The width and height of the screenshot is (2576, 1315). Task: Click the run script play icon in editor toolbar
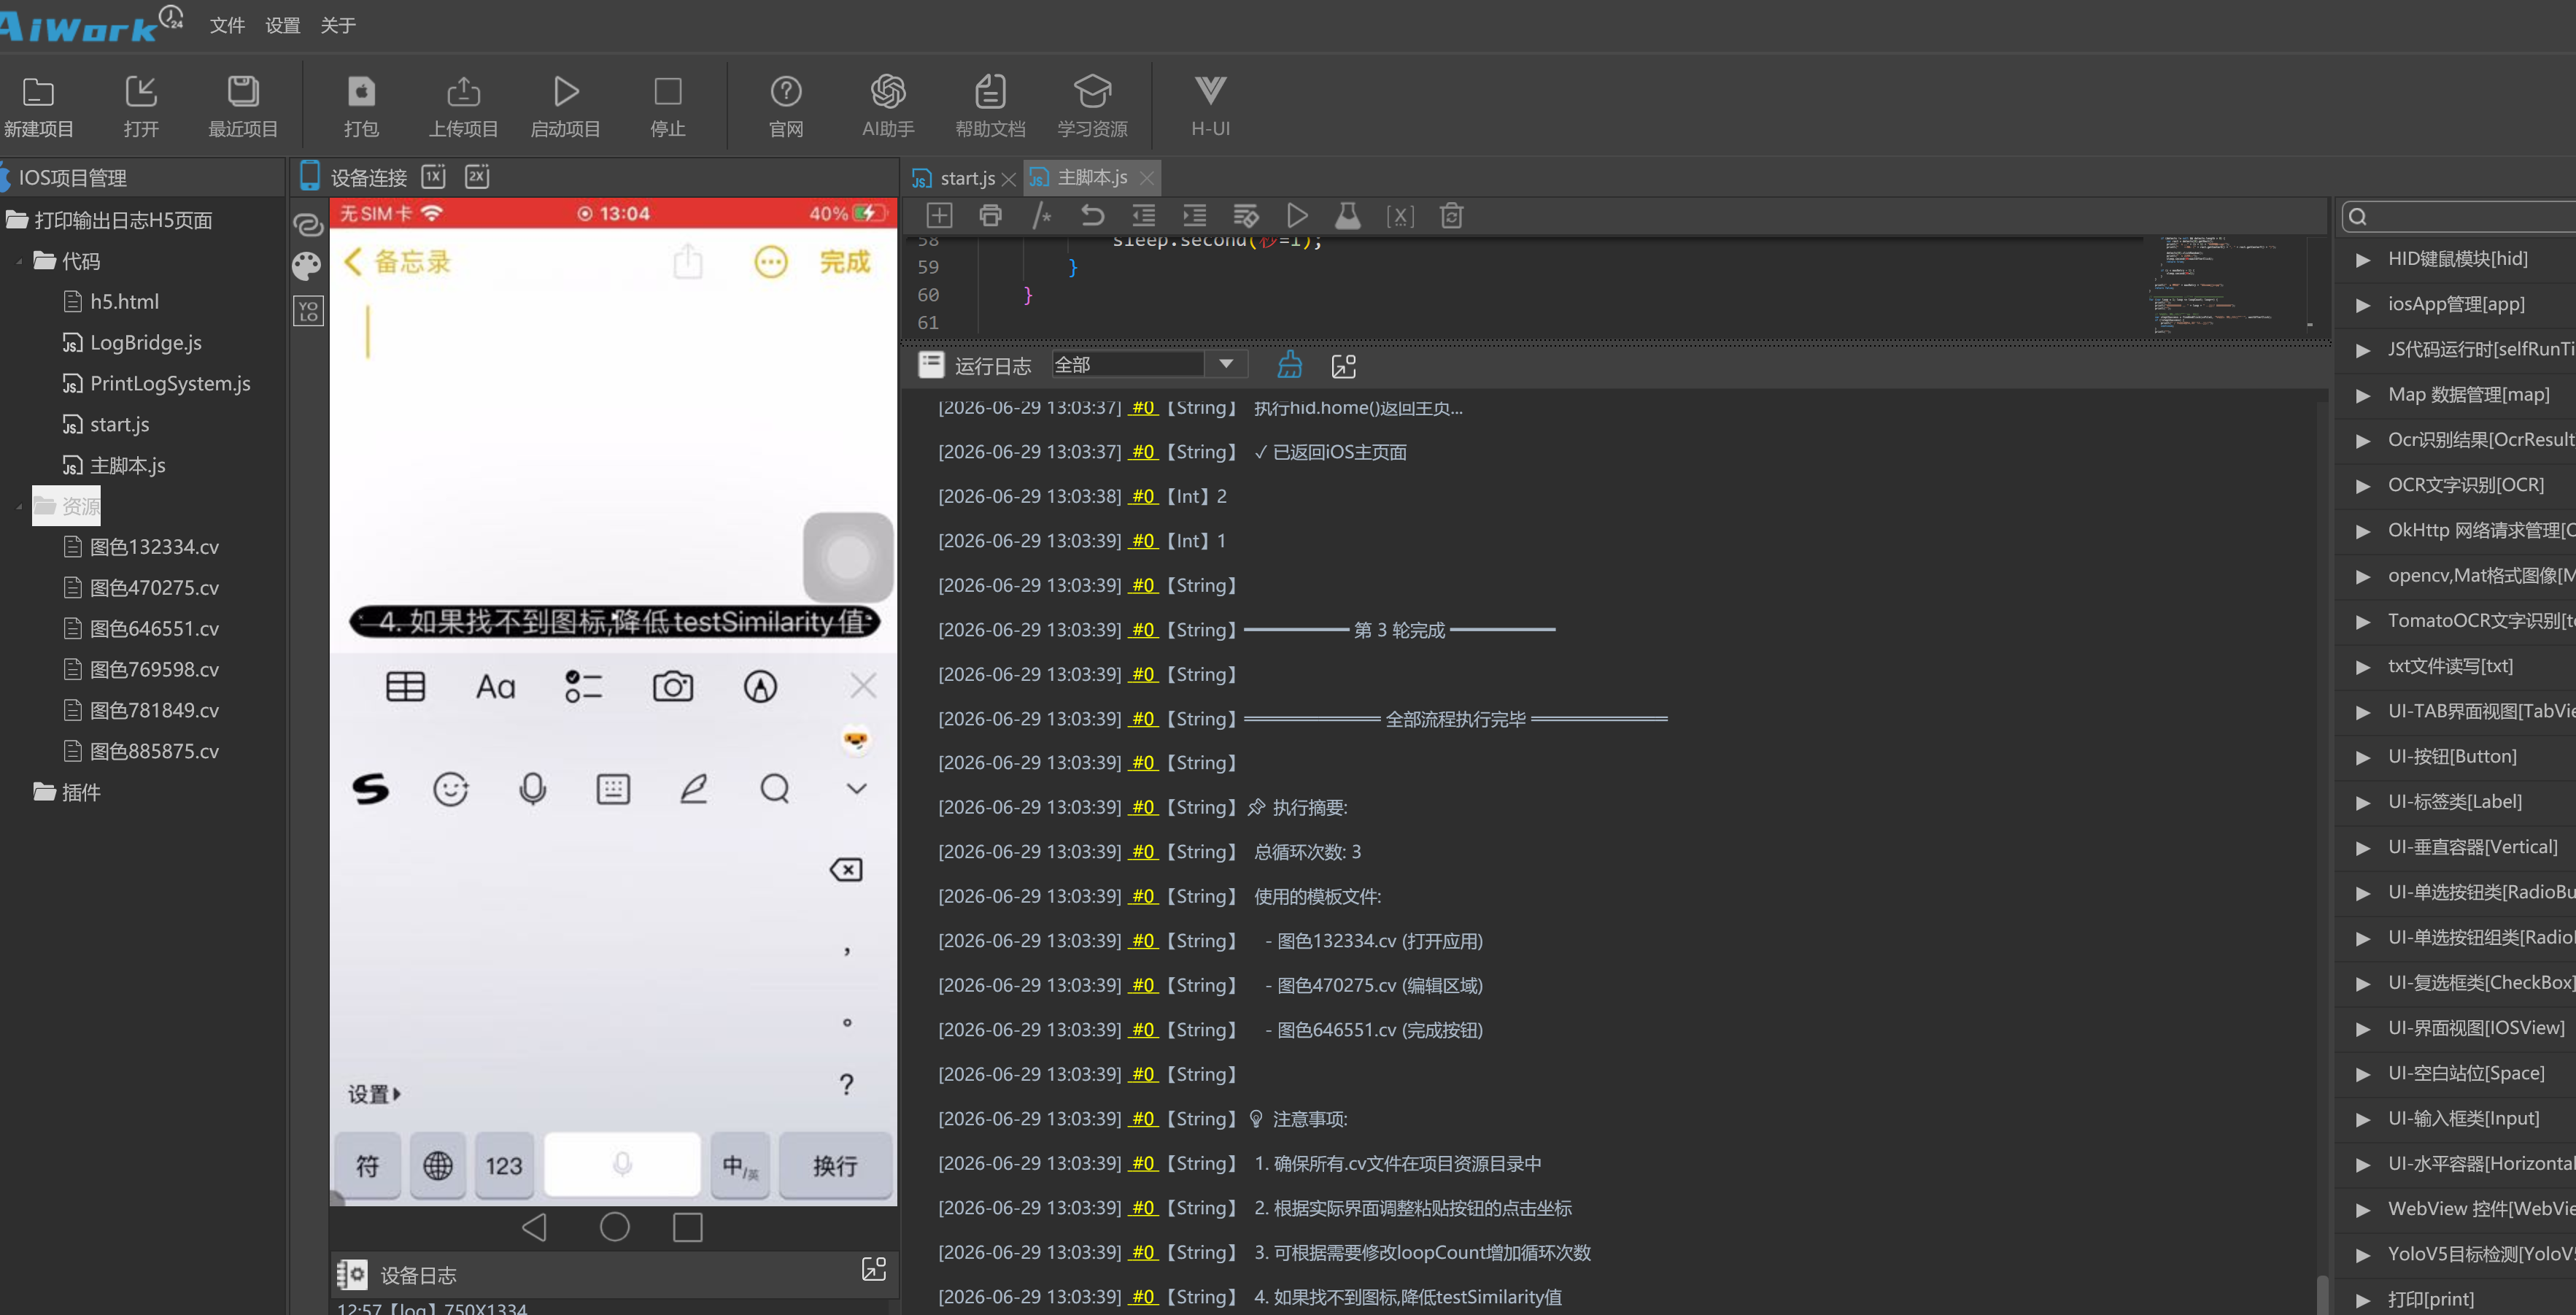pyautogui.click(x=1297, y=216)
